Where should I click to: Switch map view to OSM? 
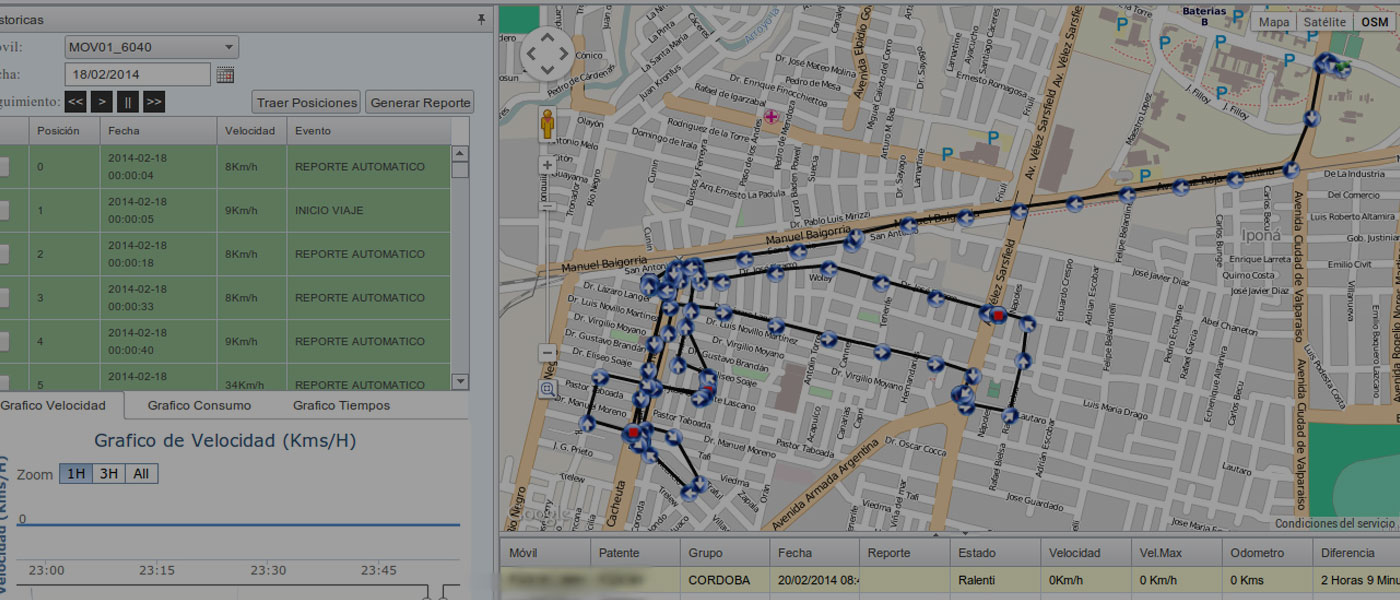coord(1375,22)
